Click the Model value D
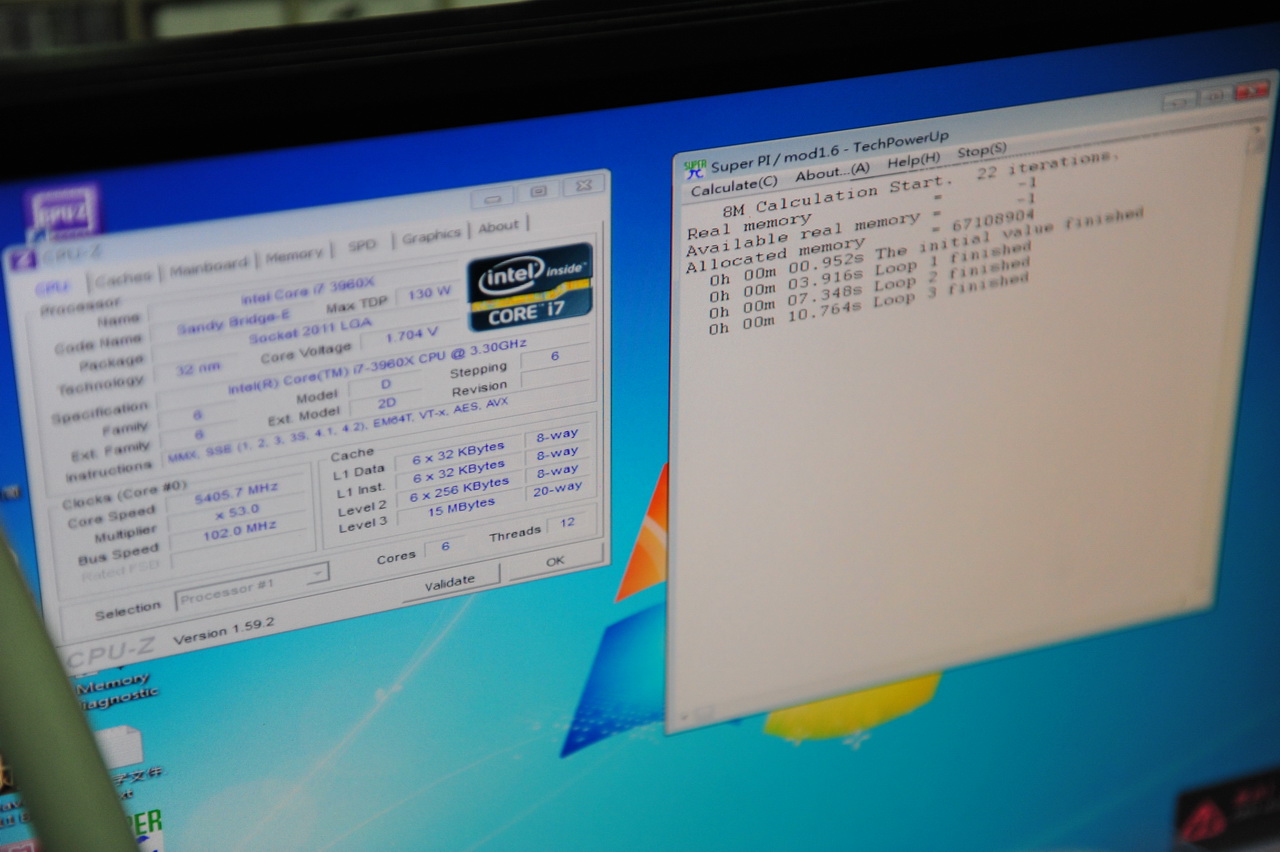The width and height of the screenshot is (1280, 852). coord(386,384)
